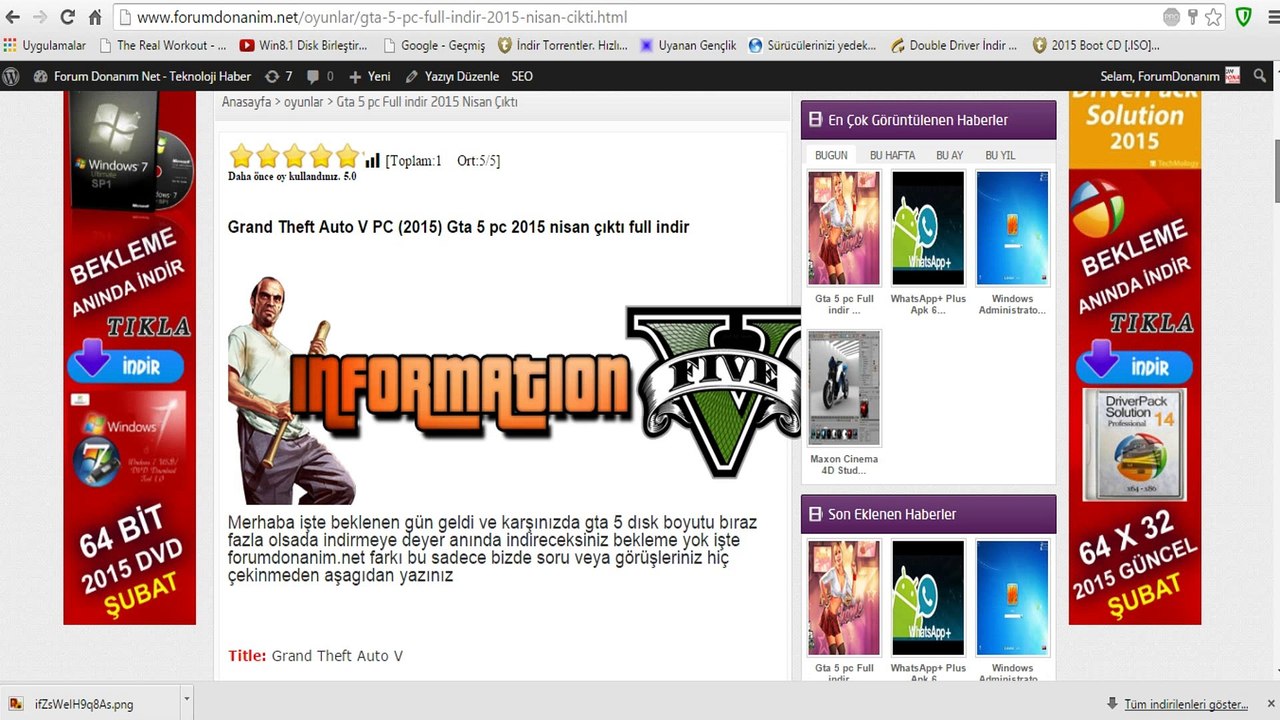This screenshot has height=720, width=1280.
Task: Open the İndir Torrentler bookmark
Action: click(x=563, y=45)
